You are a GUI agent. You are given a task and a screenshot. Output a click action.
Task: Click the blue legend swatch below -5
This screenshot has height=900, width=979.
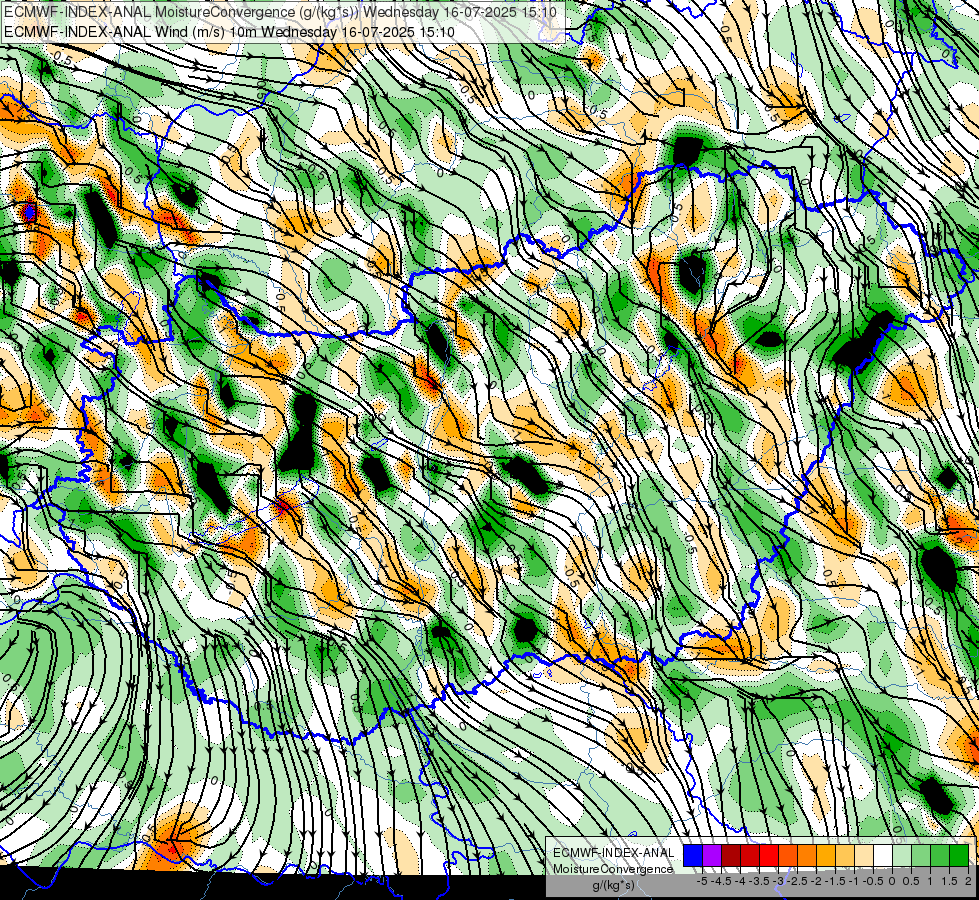click(693, 856)
